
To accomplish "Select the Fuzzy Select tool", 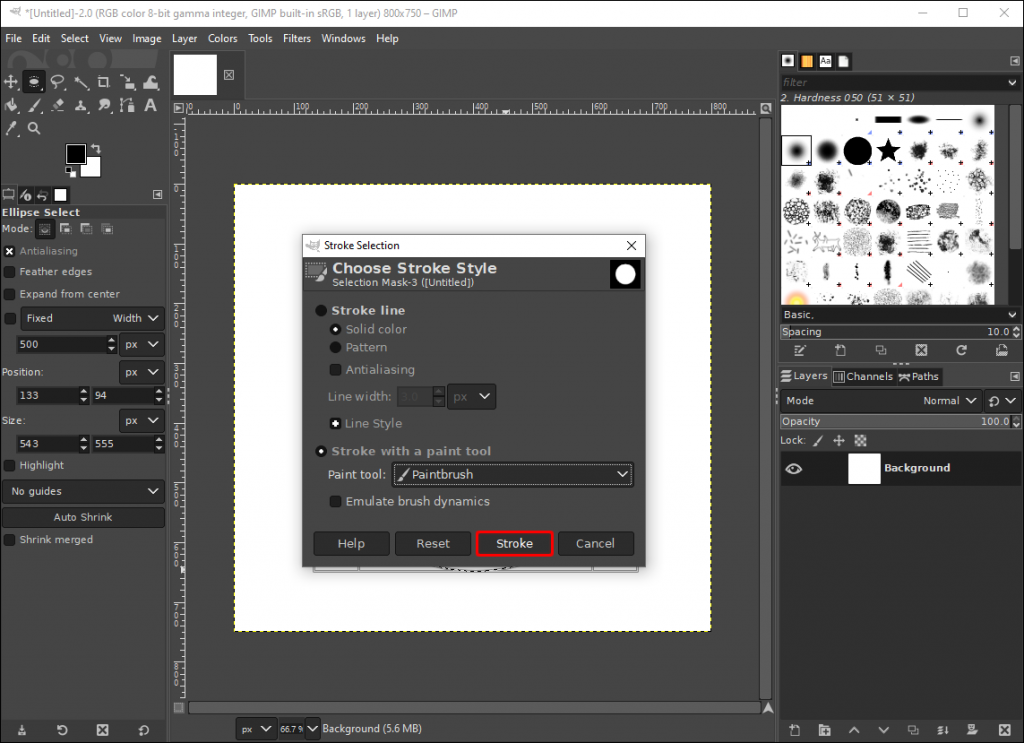I will click(80, 82).
